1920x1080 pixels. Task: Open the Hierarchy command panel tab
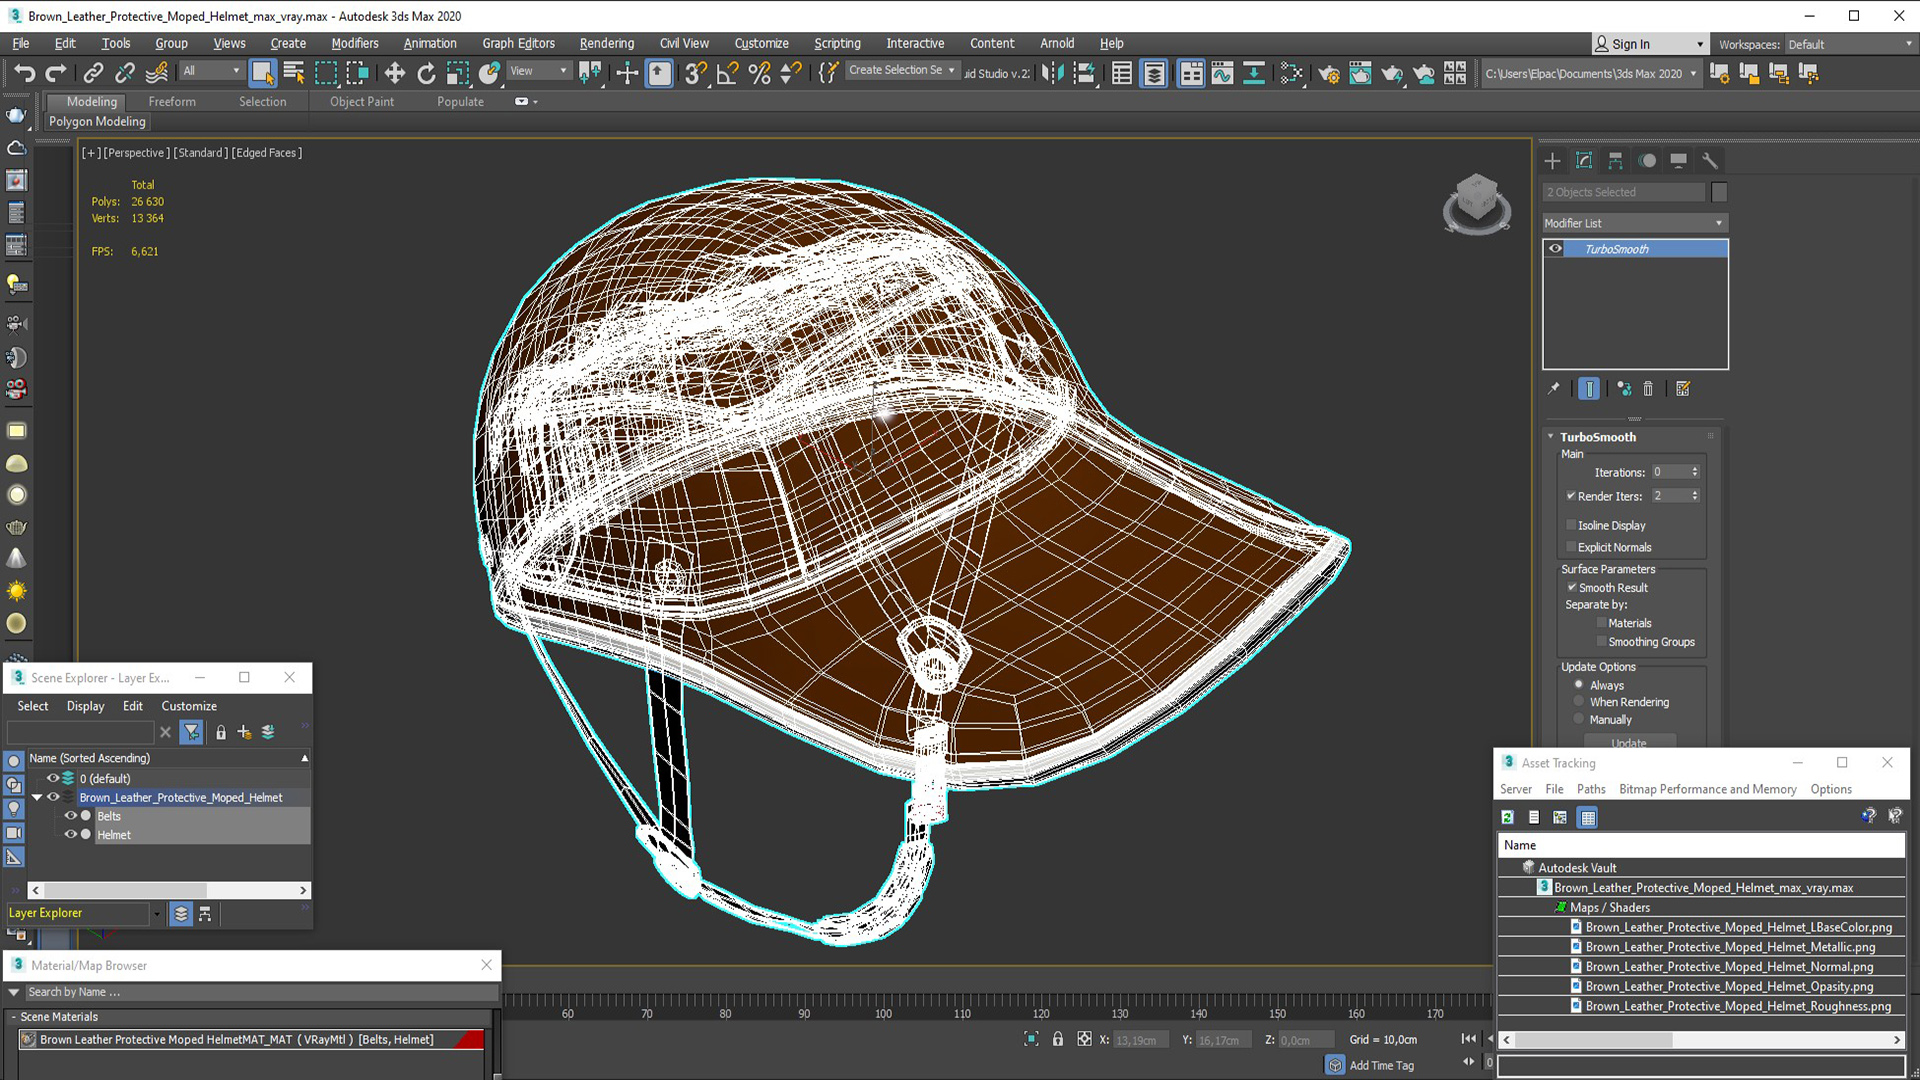click(x=1615, y=161)
